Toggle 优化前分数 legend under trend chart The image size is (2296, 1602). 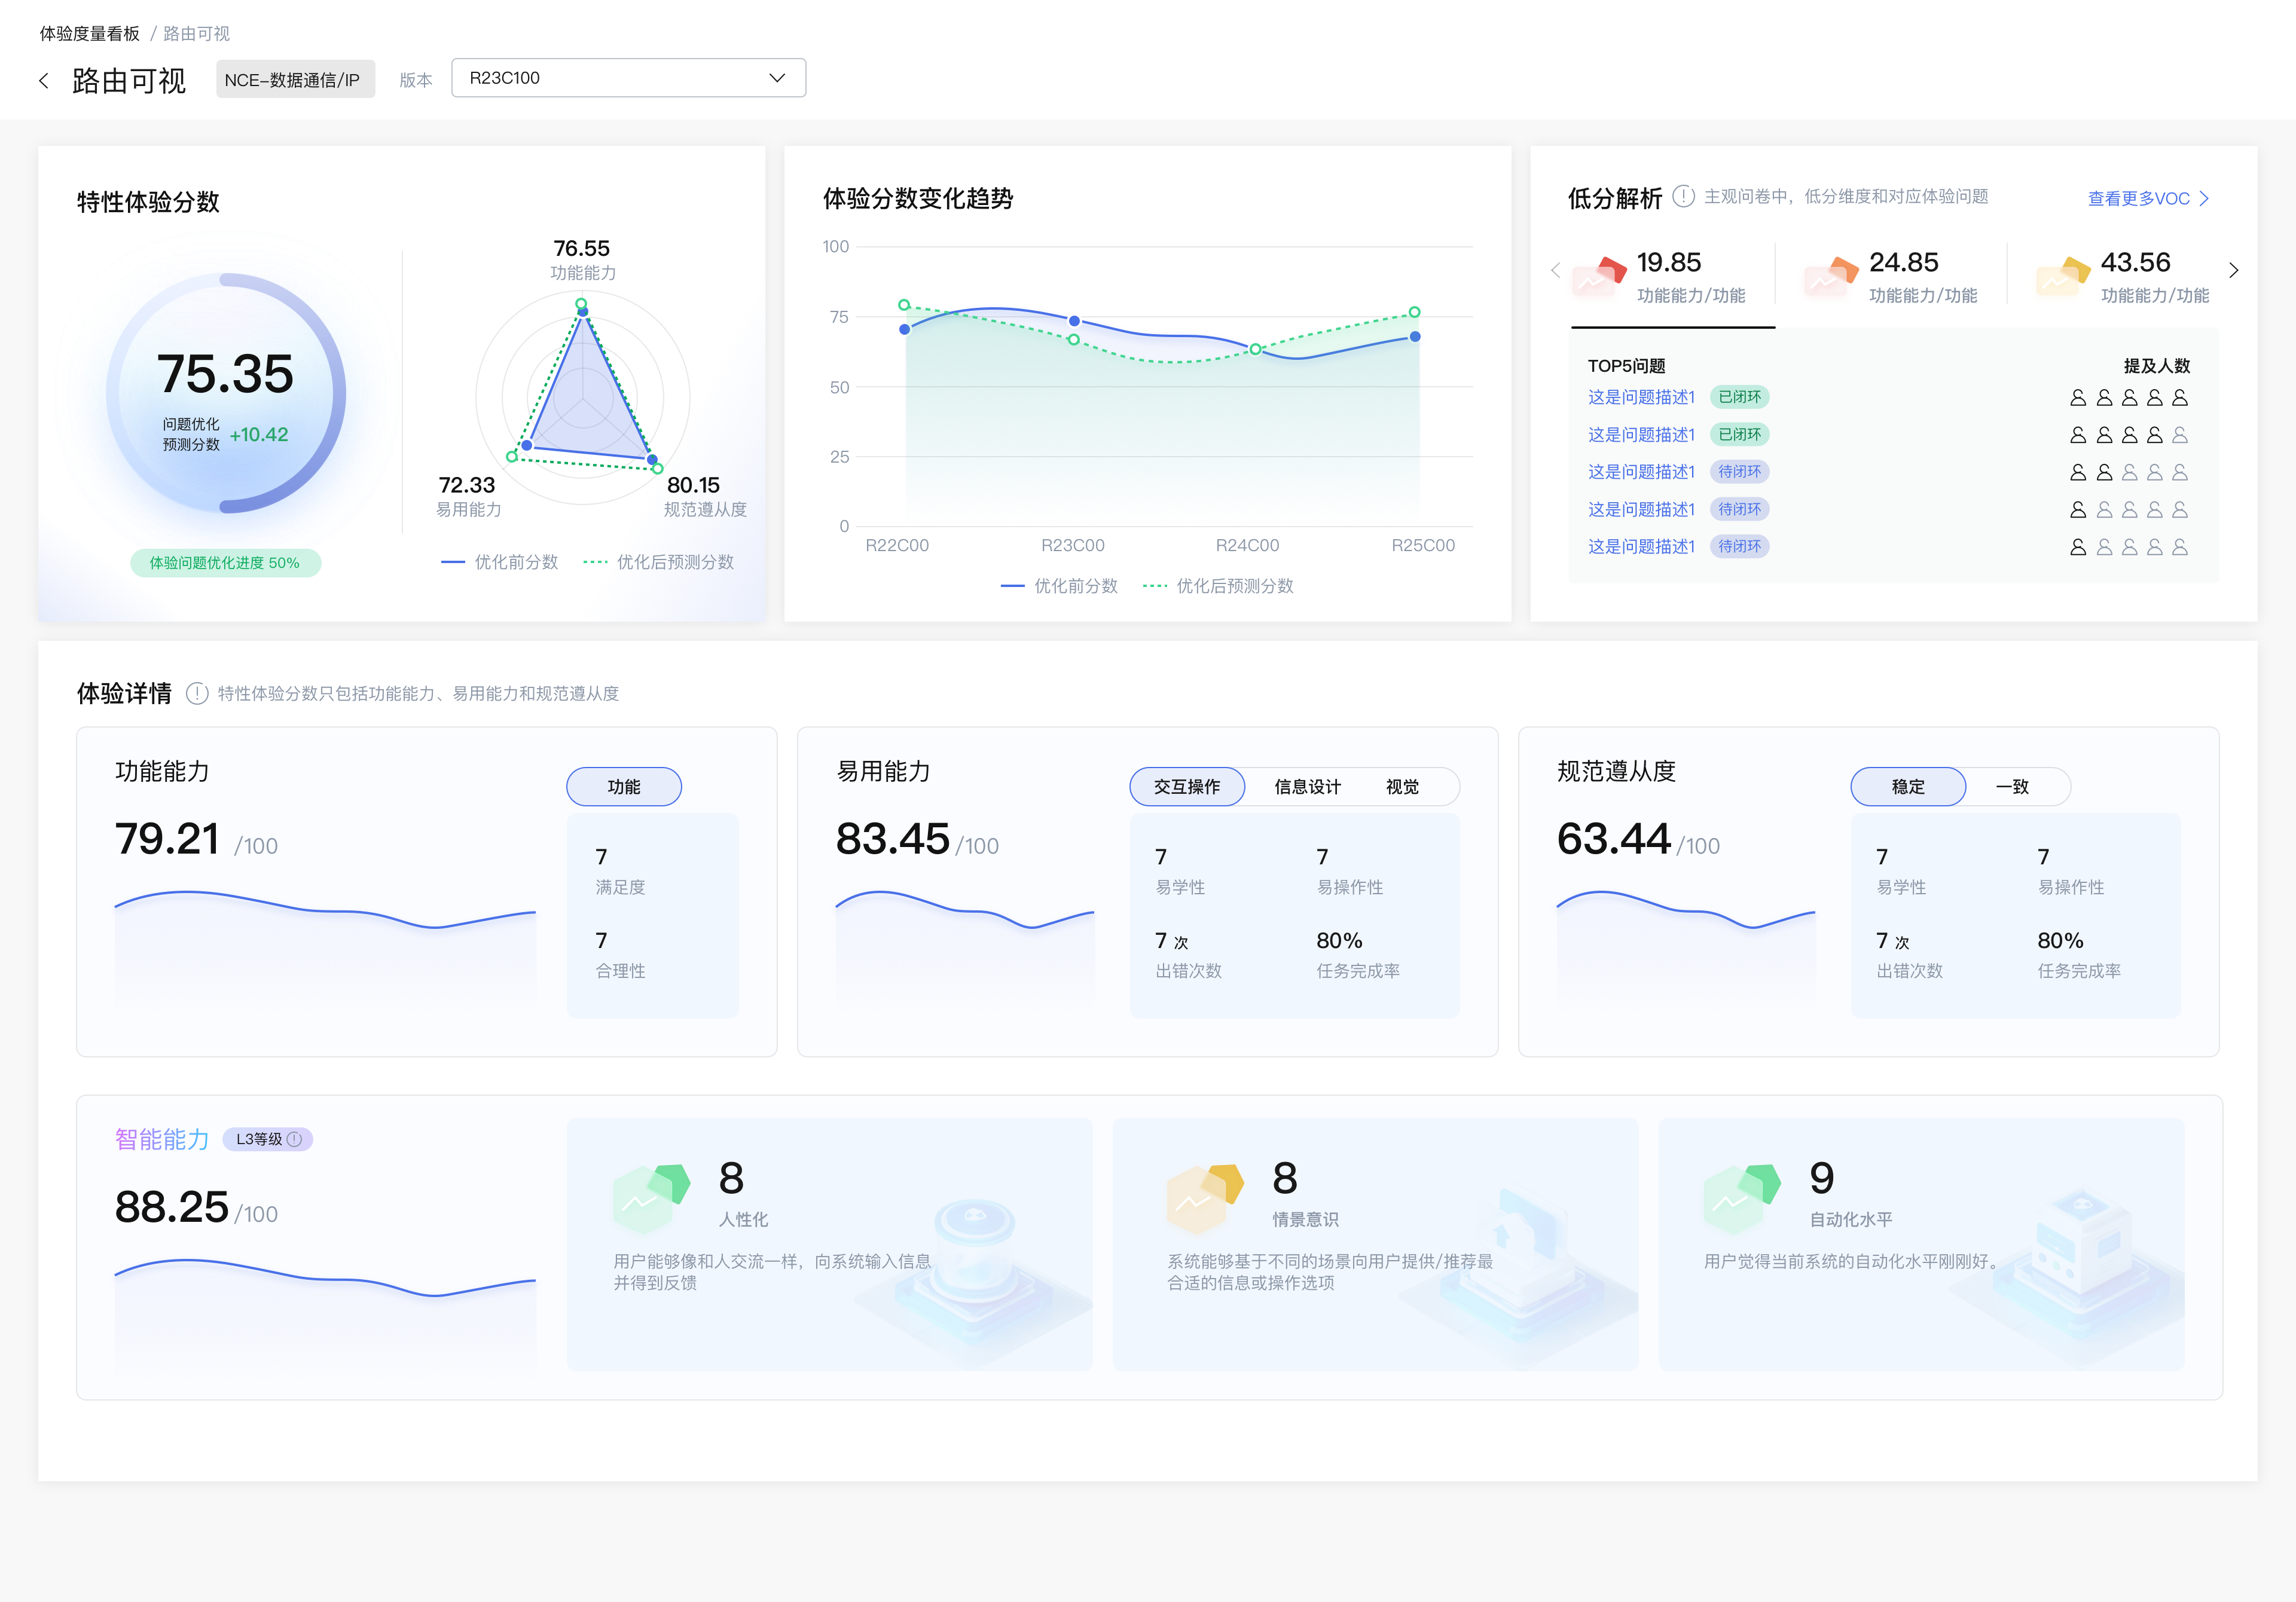point(1059,586)
